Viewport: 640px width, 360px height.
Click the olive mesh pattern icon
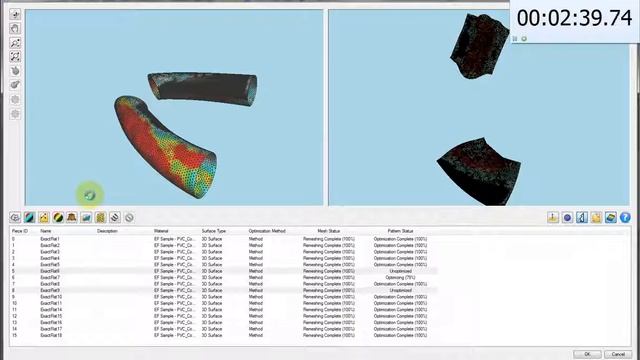coord(100,218)
